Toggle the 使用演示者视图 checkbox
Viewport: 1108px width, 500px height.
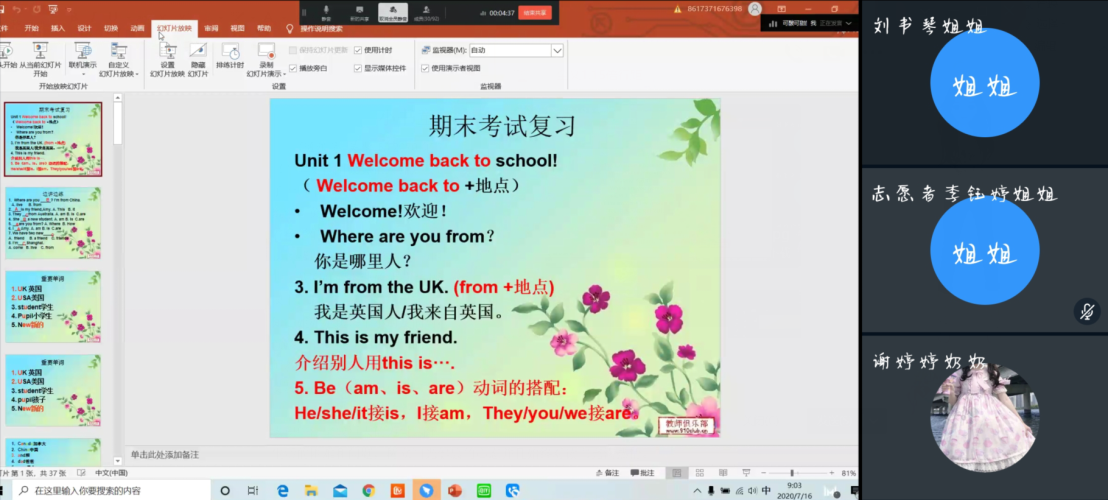(425, 68)
